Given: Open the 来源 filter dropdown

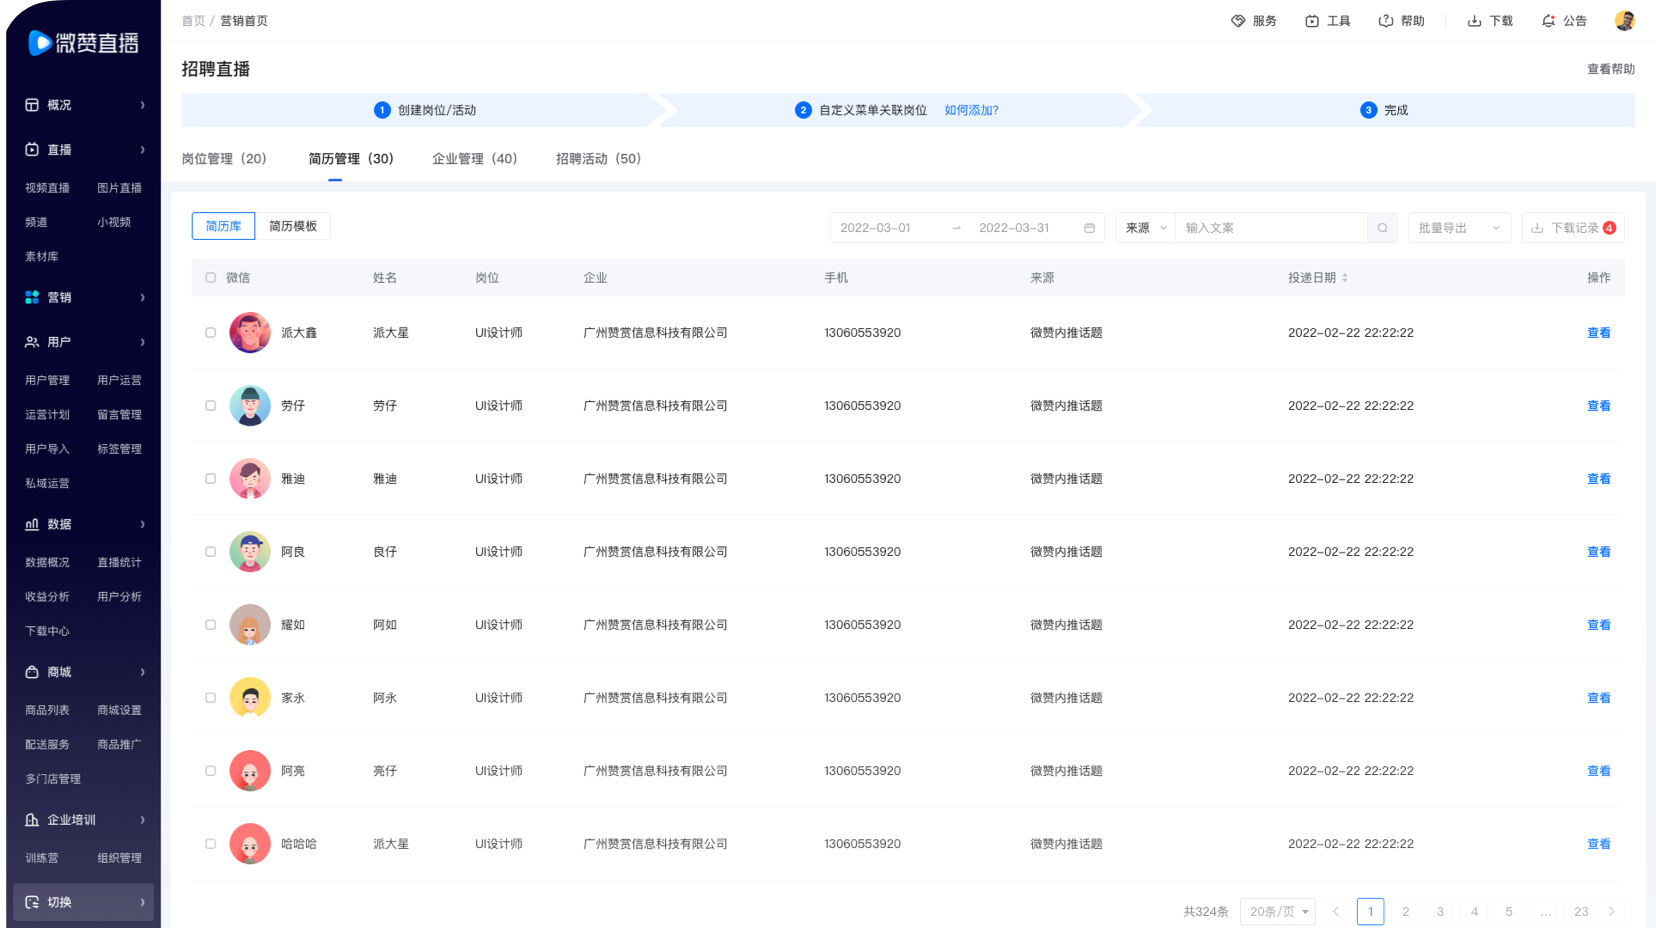Looking at the screenshot, I should [1145, 228].
